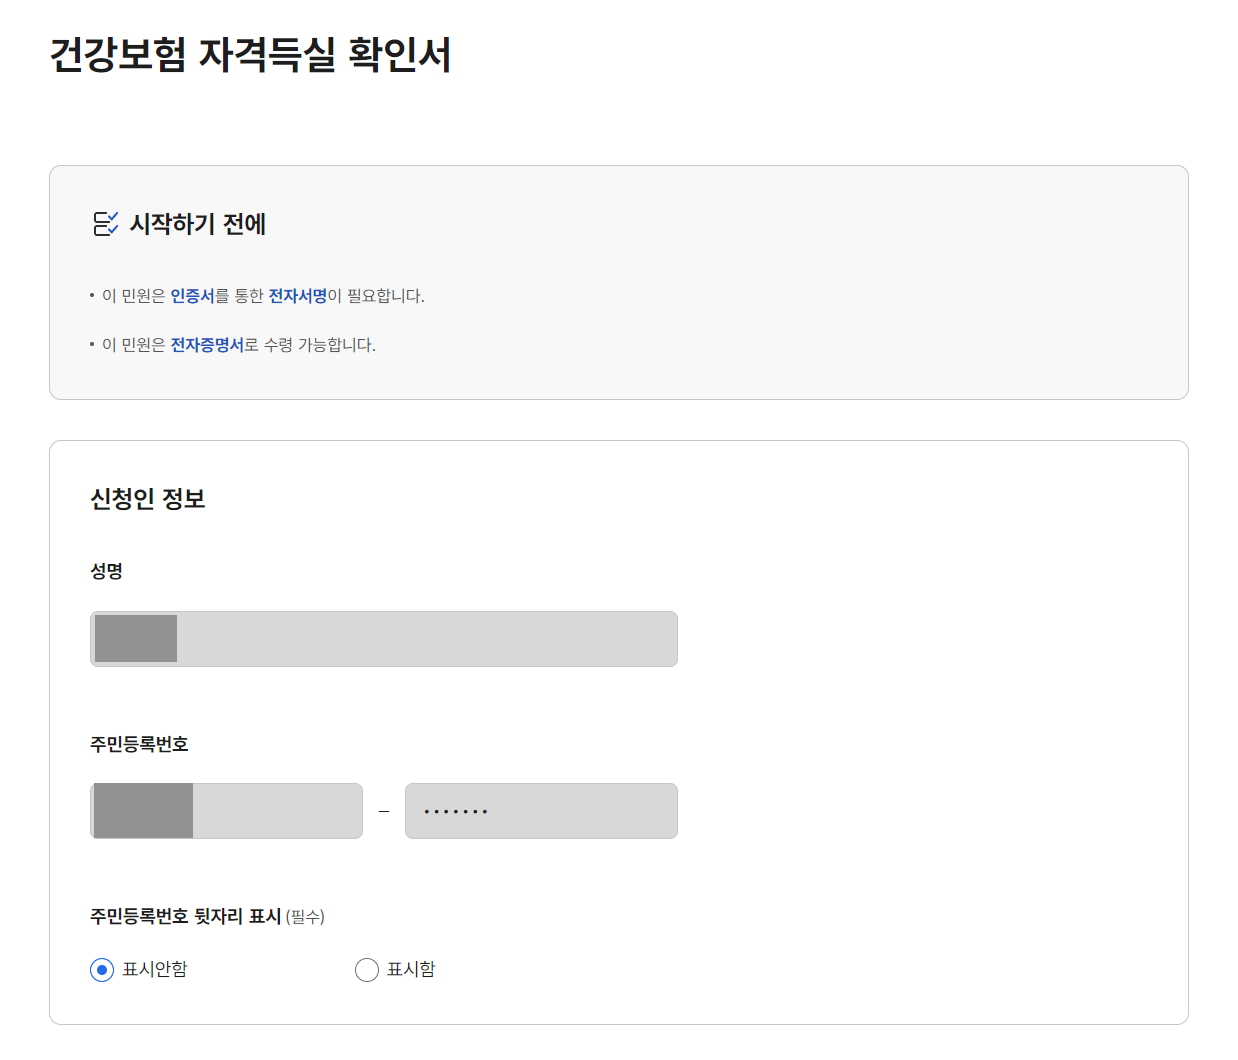
Task: Select the 표시함 radio button
Action: tap(366, 969)
